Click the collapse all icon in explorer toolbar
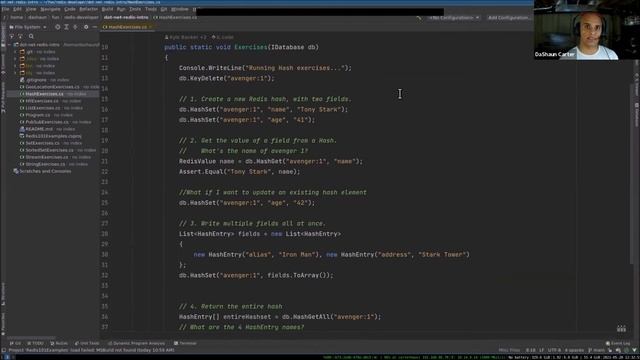The width and height of the screenshot is (640, 360). (x=75, y=27)
